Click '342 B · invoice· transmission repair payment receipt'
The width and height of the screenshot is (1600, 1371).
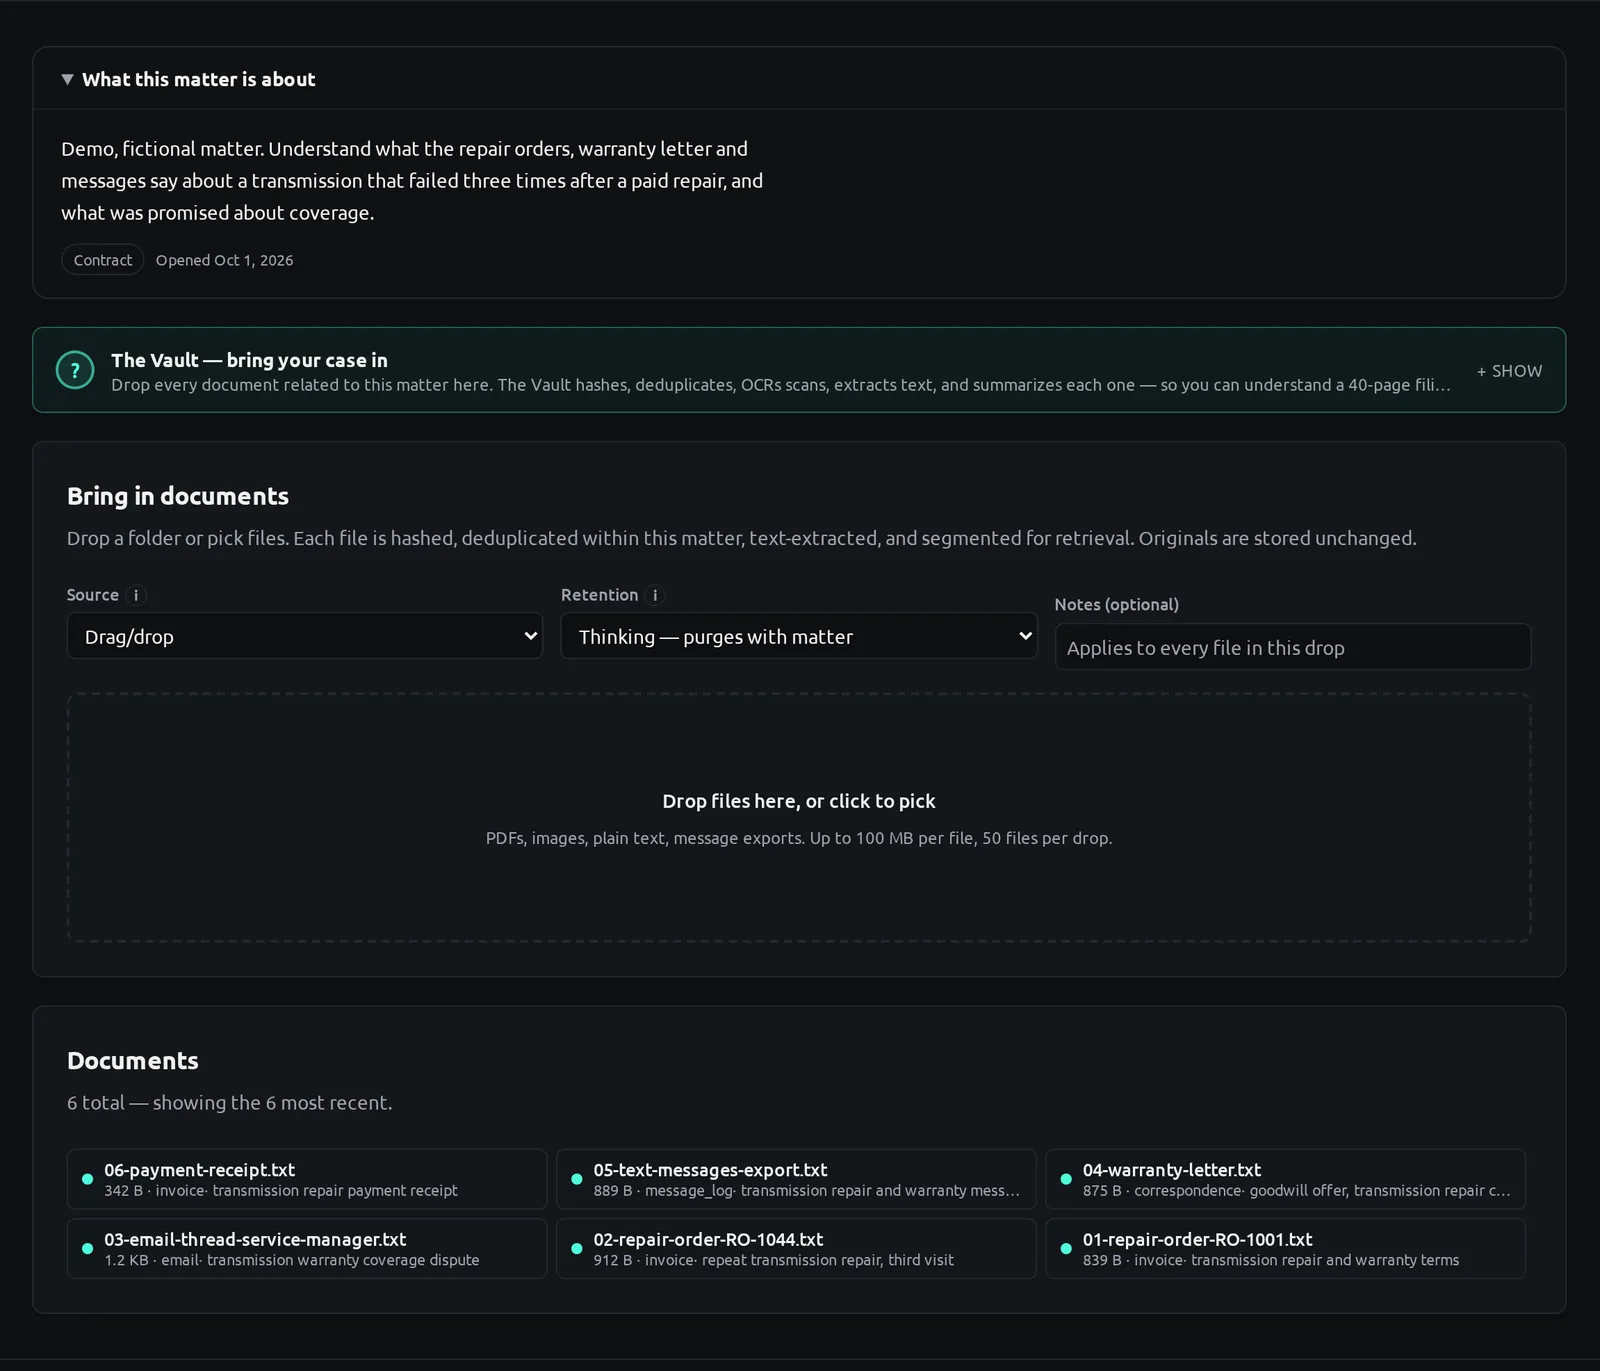coord(281,1191)
